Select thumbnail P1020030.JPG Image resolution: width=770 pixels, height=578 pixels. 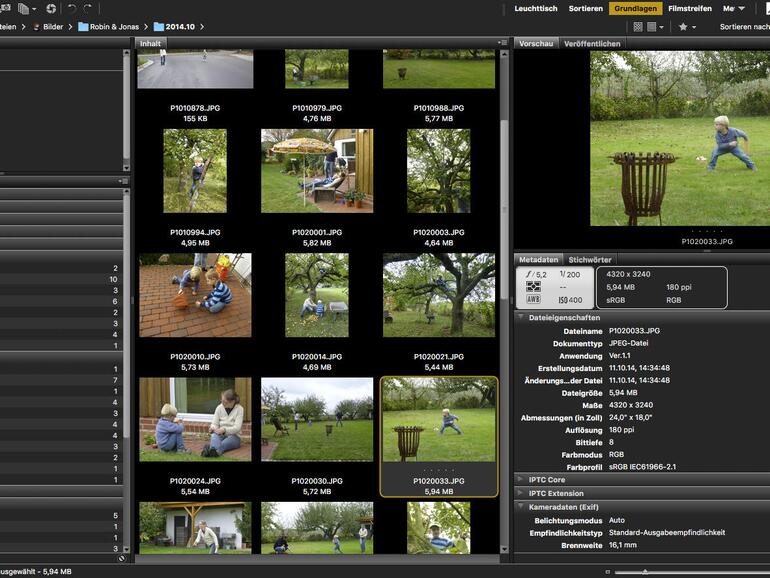(x=317, y=419)
